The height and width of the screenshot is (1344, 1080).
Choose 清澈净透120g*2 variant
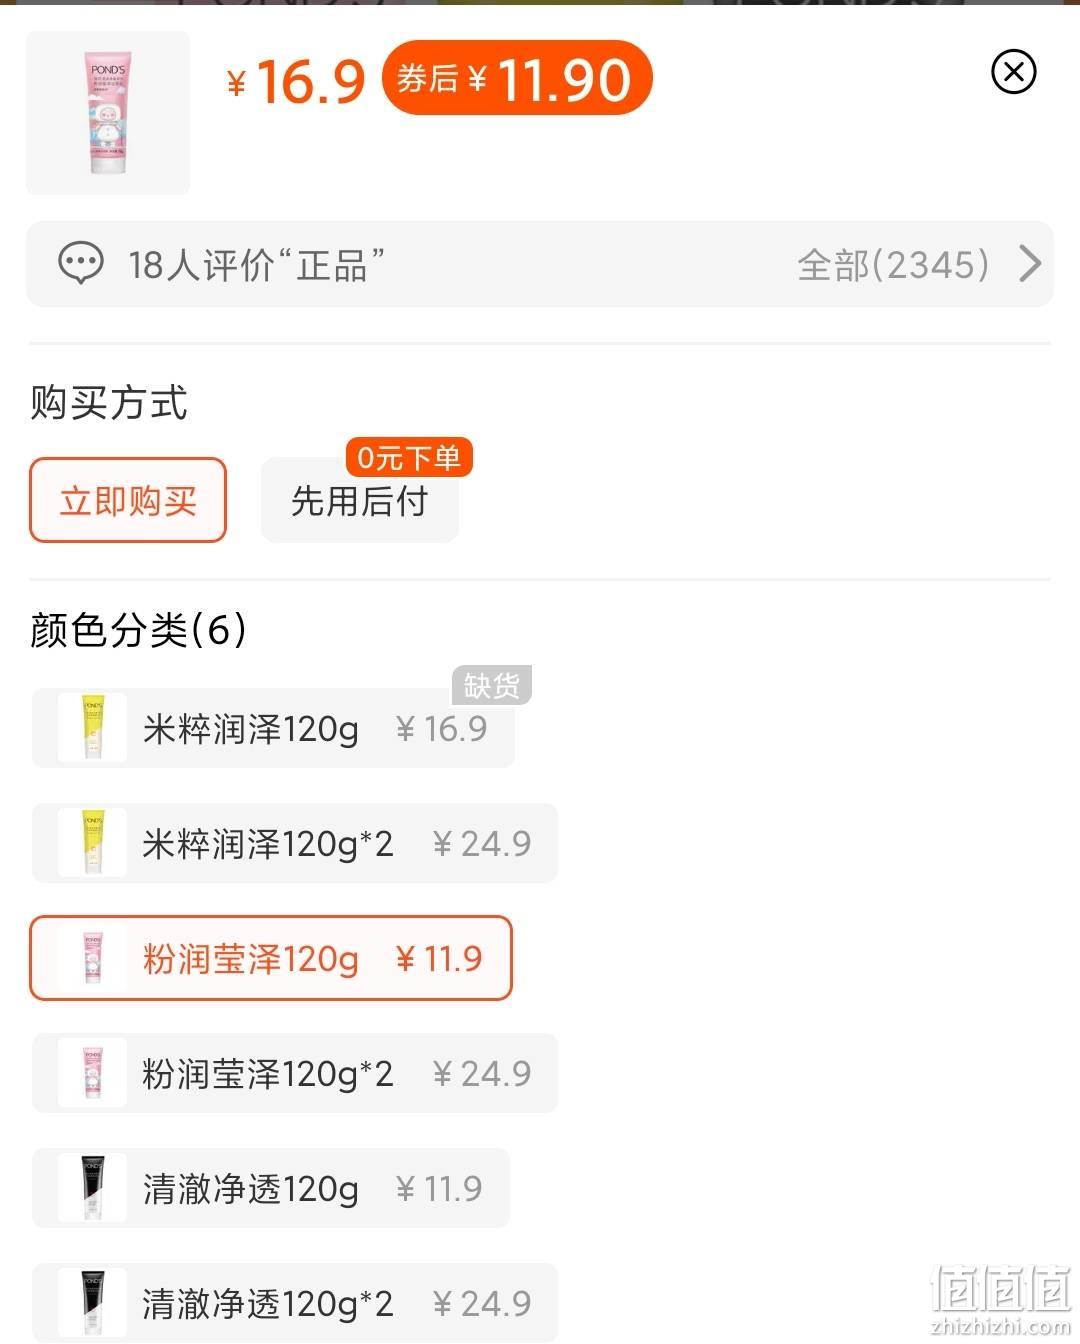295,1303
